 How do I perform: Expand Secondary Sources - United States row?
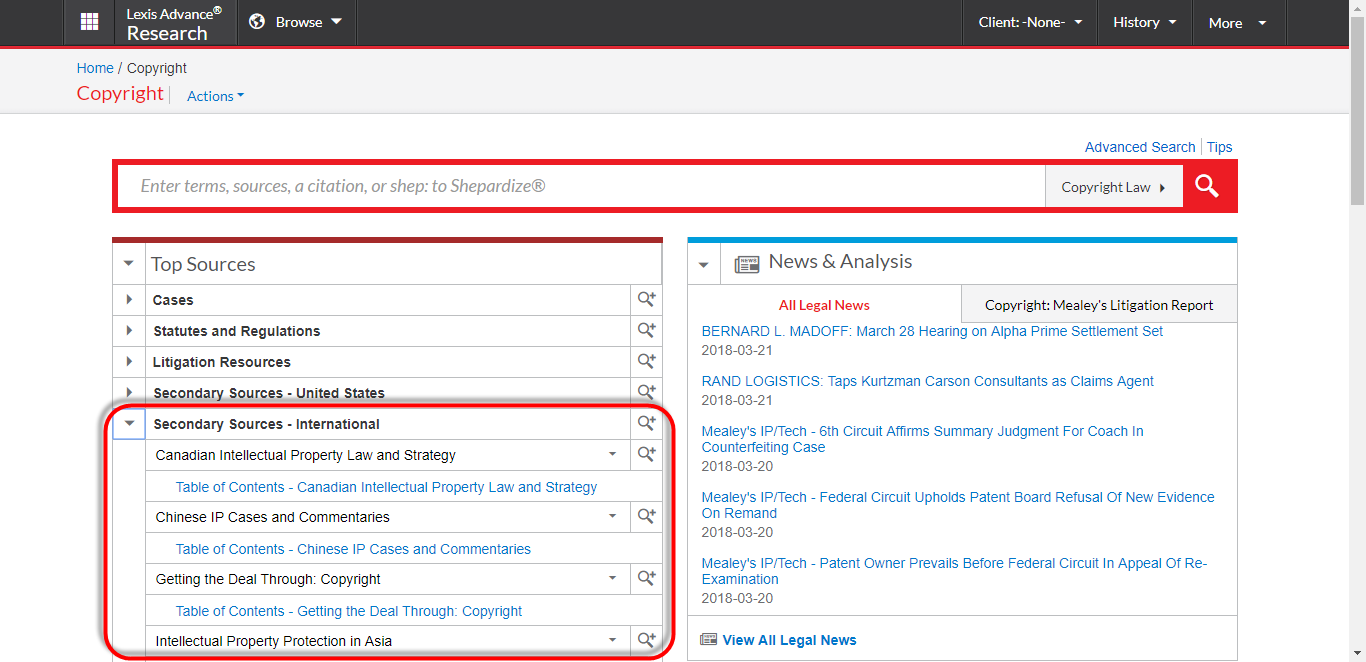click(129, 393)
